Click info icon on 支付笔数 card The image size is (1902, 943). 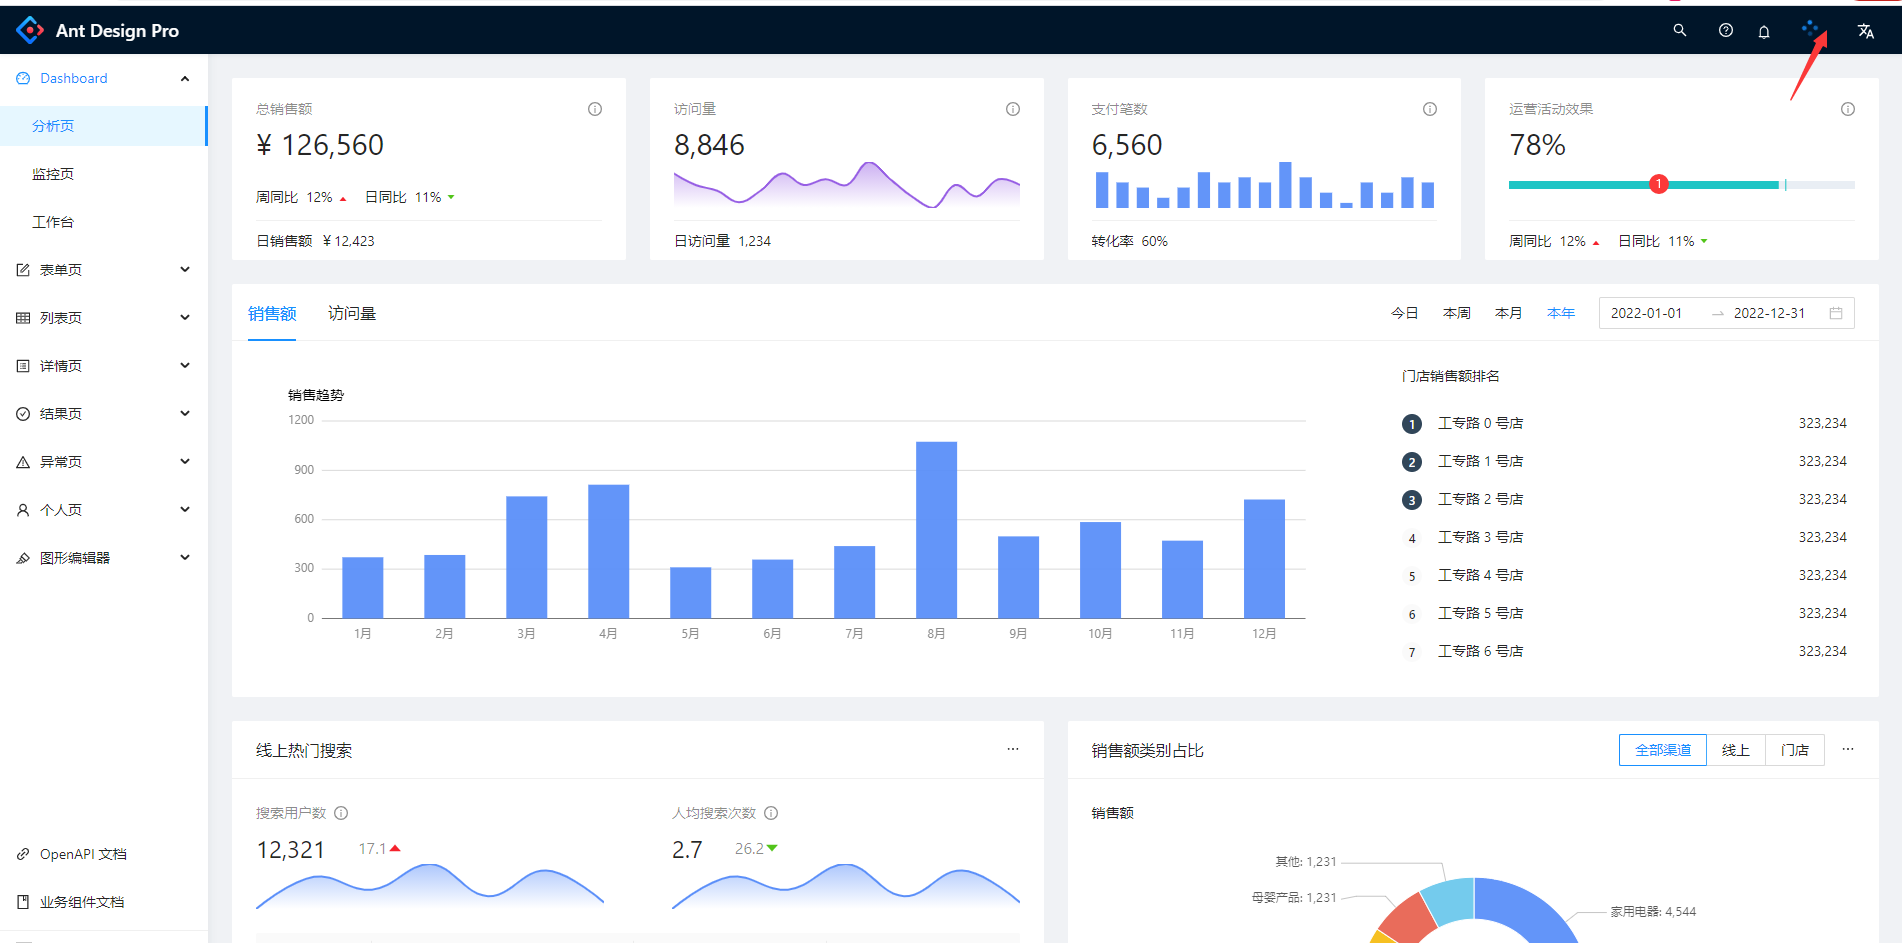pyautogui.click(x=1430, y=109)
